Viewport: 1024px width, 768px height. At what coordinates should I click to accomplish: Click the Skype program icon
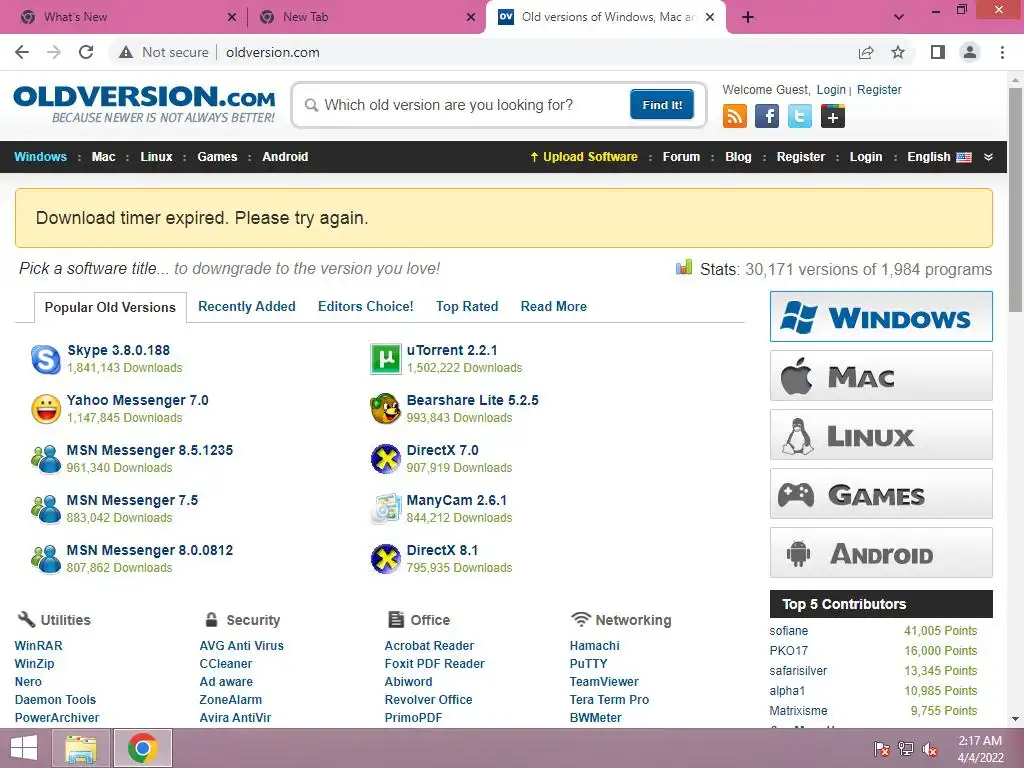[x=46, y=359]
